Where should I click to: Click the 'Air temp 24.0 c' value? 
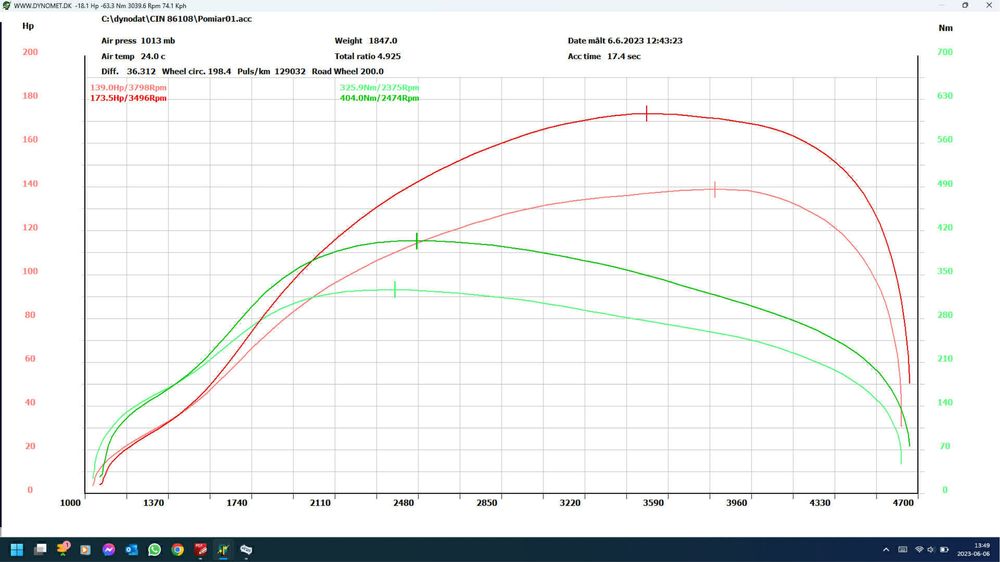click(133, 56)
